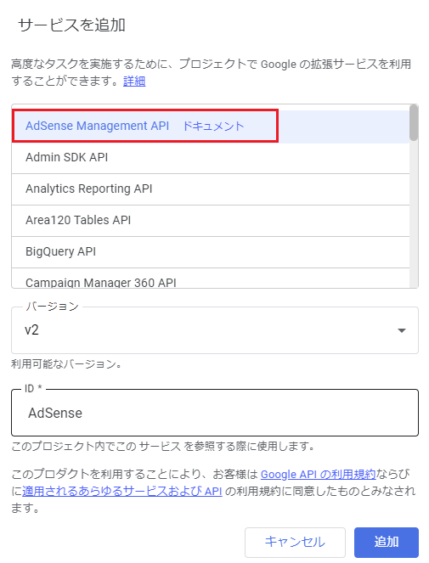This screenshot has height=563, width=429.
Task: Click the blue 追加 button
Action: click(x=386, y=542)
